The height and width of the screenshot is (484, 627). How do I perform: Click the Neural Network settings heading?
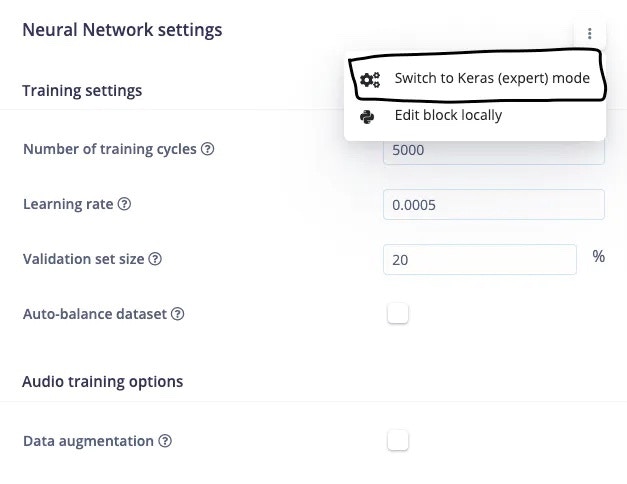122,30
